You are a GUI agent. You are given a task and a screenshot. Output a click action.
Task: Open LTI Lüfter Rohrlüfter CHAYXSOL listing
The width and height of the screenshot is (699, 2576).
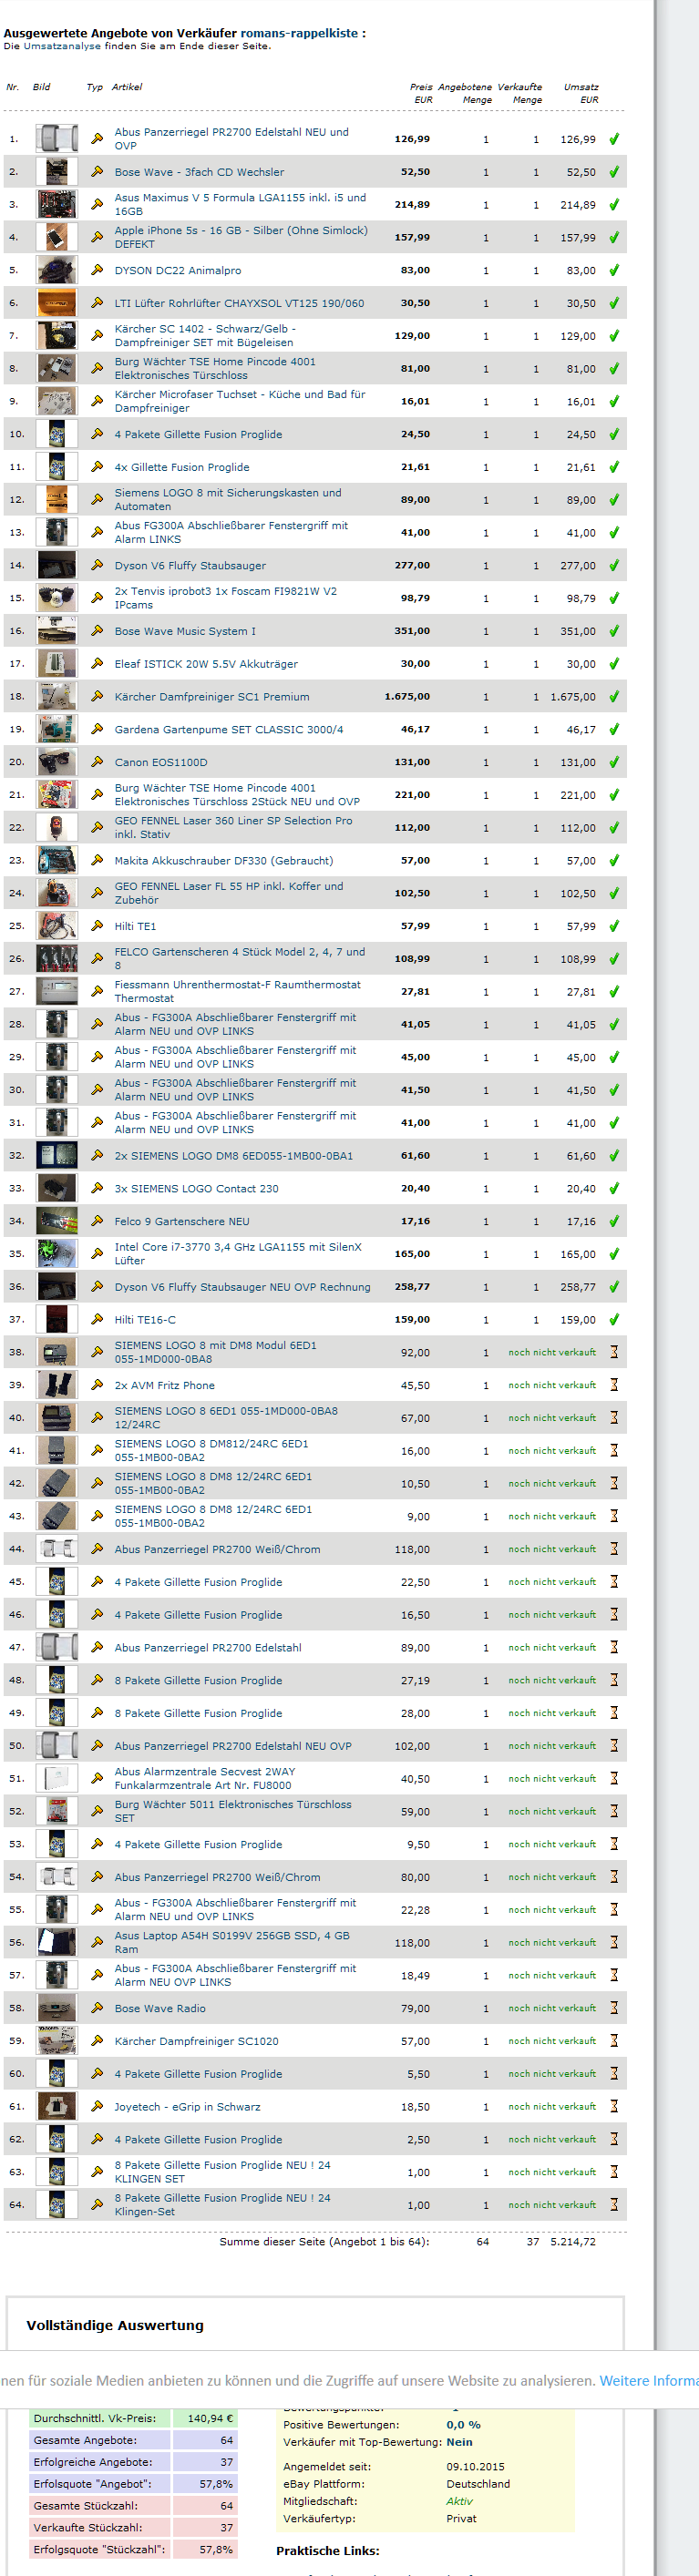(239, 303)
